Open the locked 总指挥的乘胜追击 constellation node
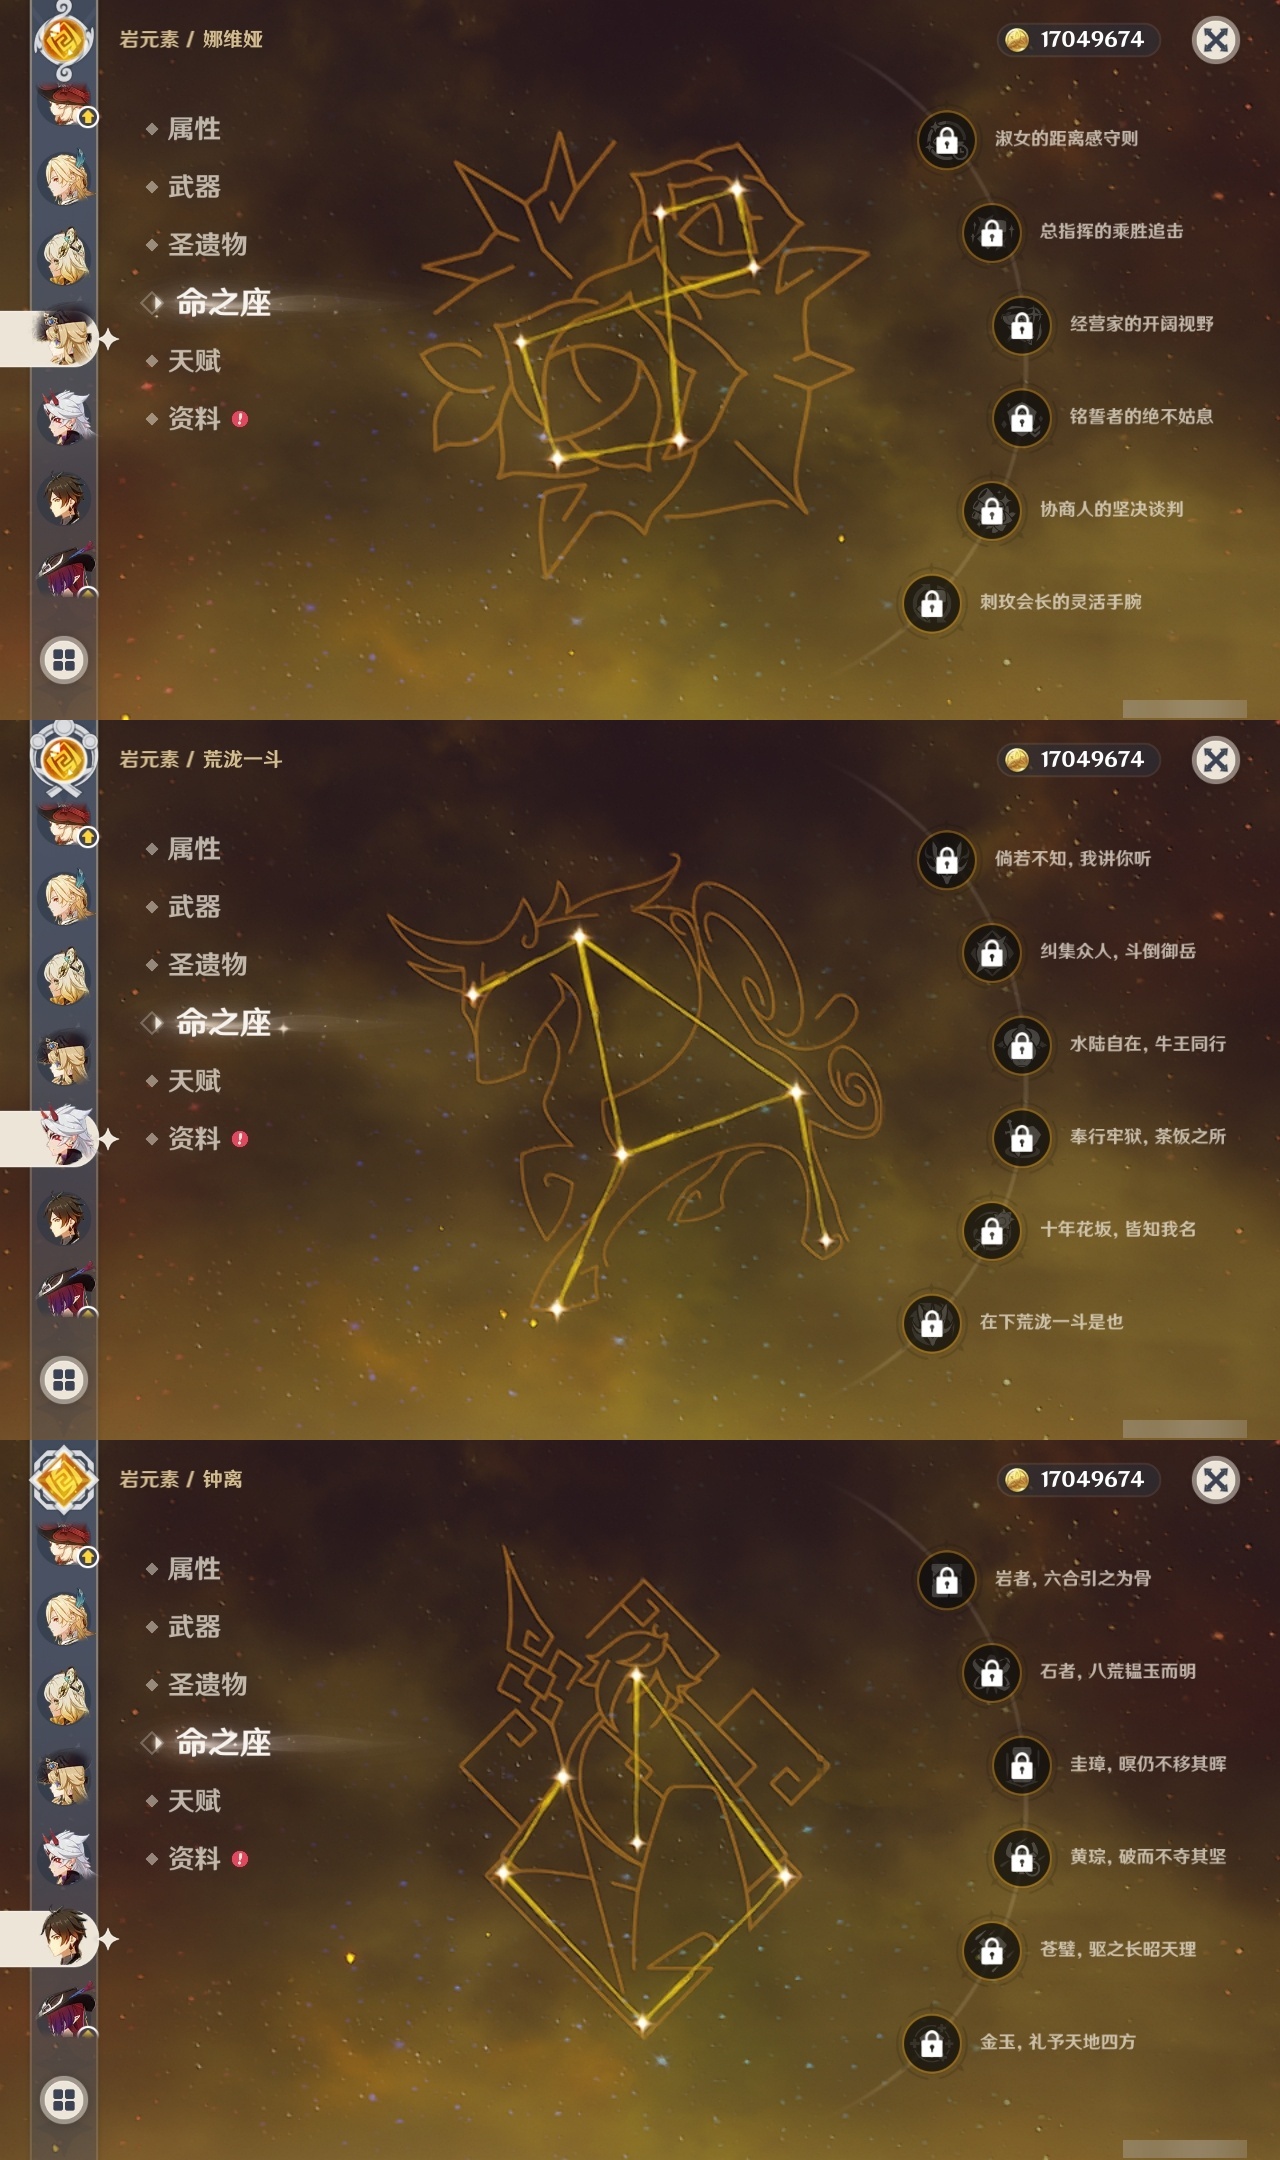The image size is (1280, 2160). (x=992, y=232)
